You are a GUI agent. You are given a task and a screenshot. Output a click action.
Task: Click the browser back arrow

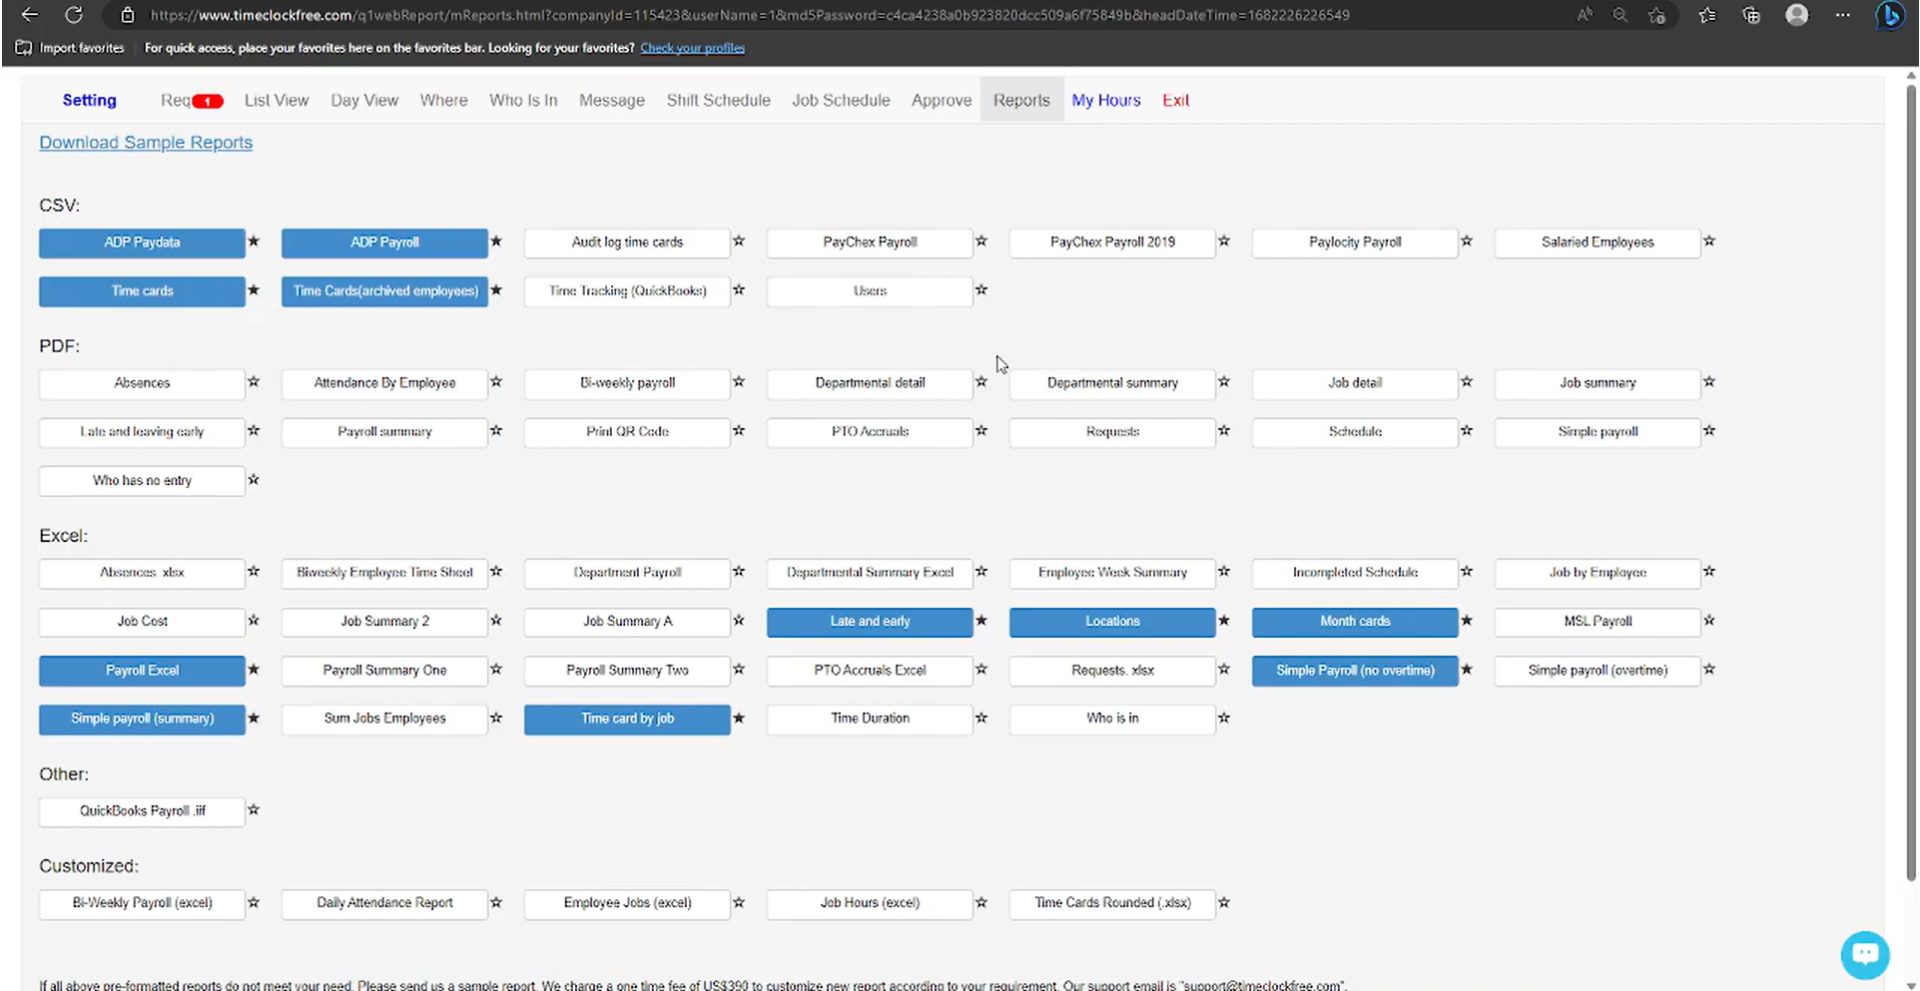click(29, 14)
